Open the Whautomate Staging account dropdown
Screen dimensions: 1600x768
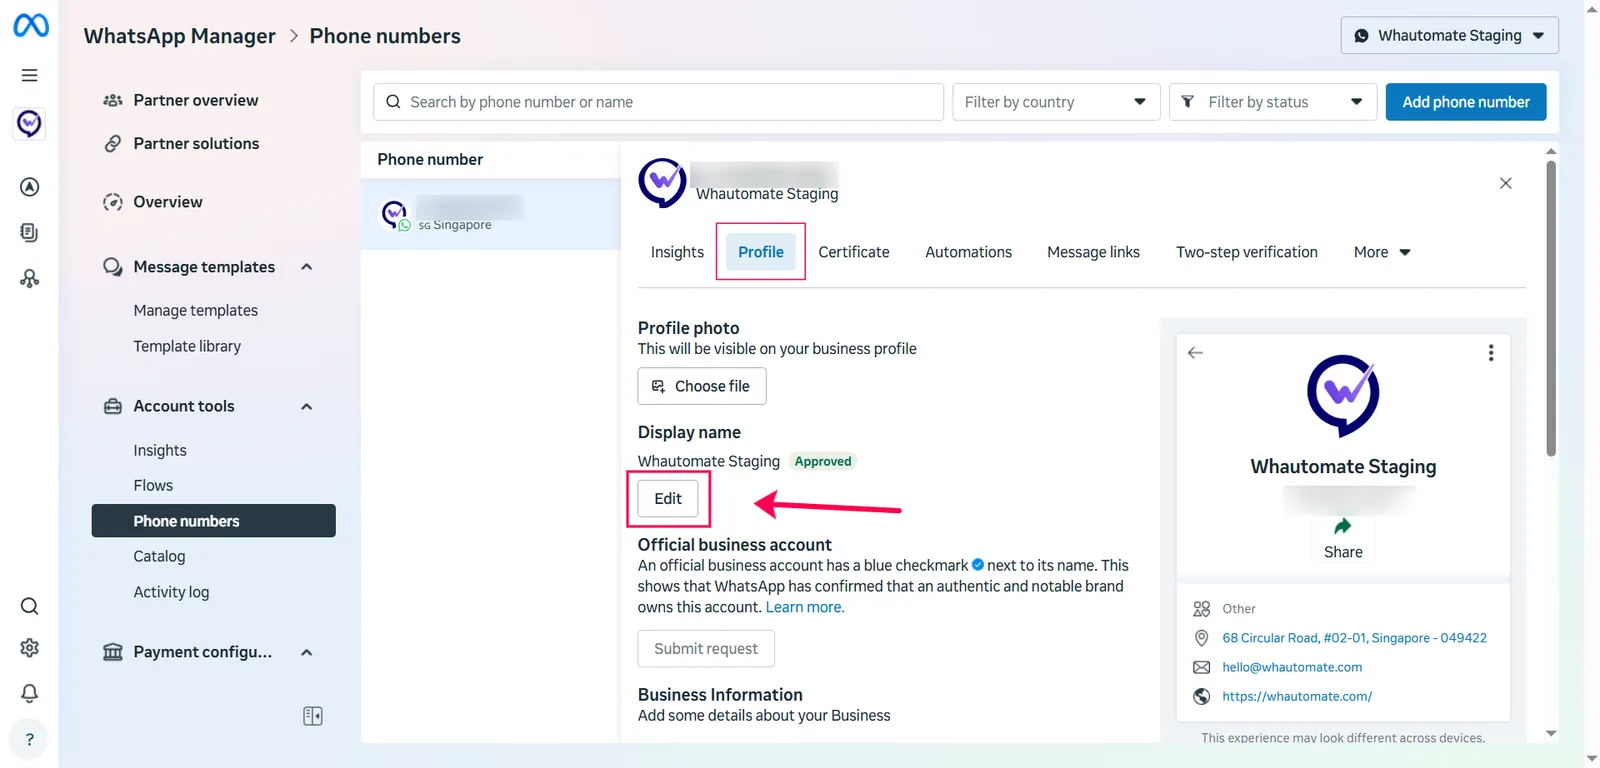coord(1449,35)
